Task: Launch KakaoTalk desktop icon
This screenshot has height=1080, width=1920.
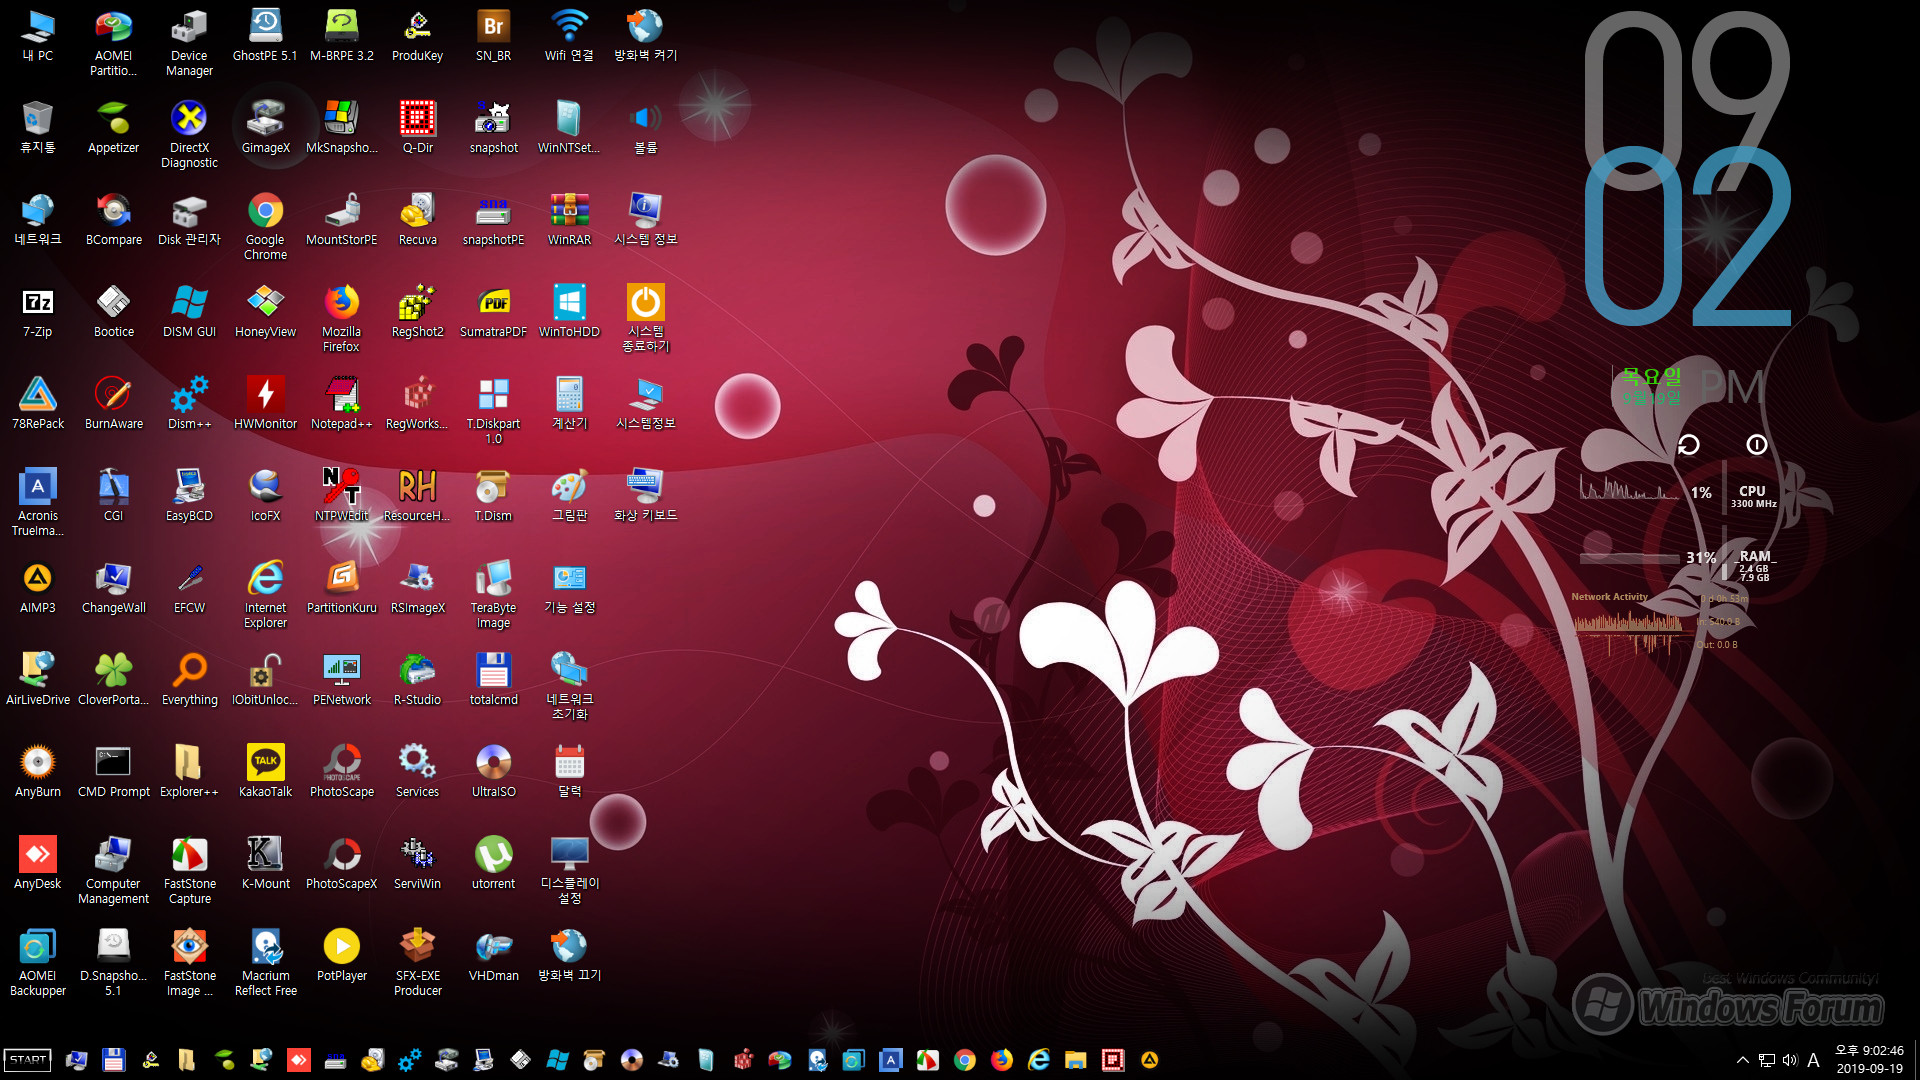Action: (x=265, y=771)
